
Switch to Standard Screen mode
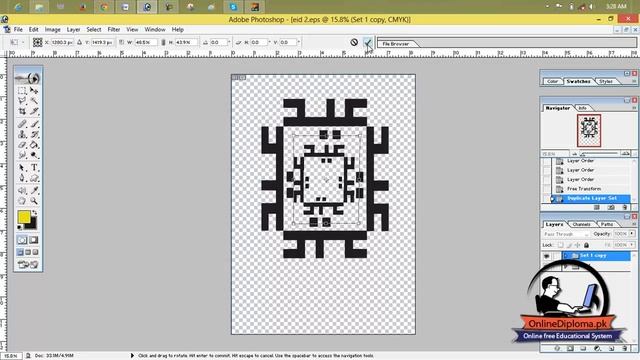click(20, 253)
